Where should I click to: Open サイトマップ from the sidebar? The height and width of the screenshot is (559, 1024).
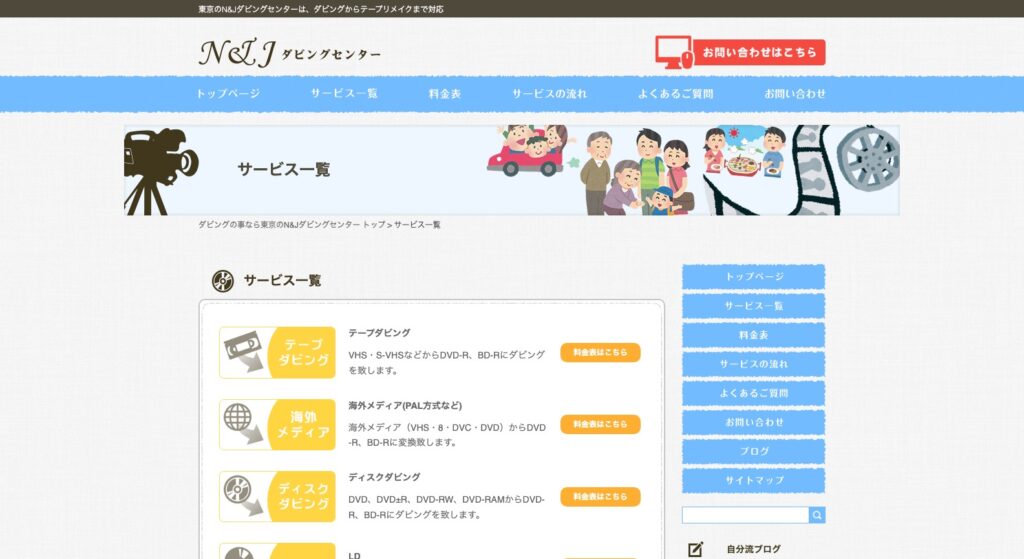click(753, 481)
